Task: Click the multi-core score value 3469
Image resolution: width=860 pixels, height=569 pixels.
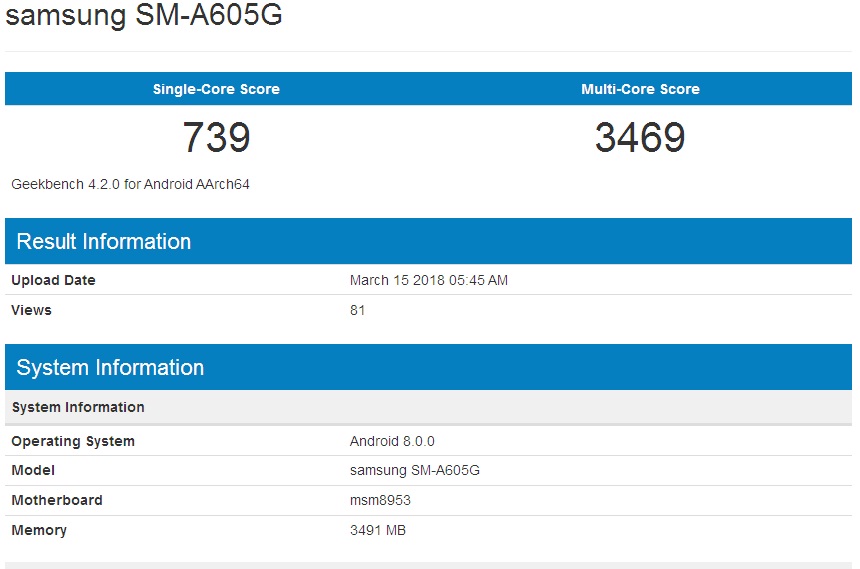Action: pos(640,138)
